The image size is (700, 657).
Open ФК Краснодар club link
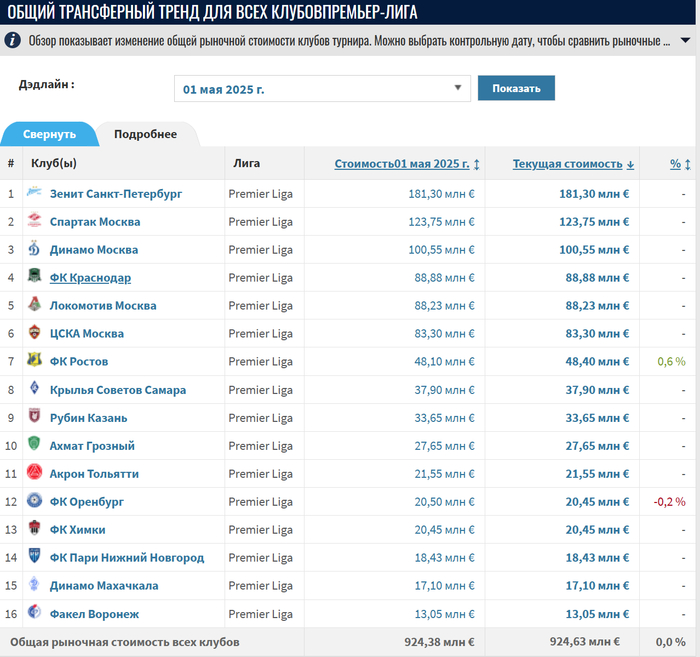[90, 278]
